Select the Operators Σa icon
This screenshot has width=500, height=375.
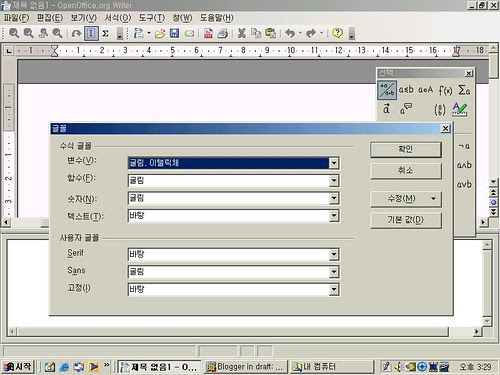click(x=464, y=90)
